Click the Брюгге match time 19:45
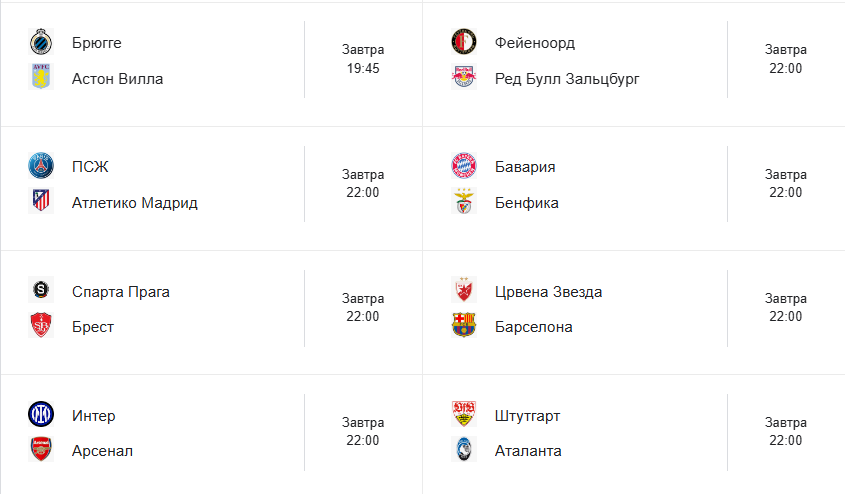This screenshot has width=845, height=494. point(363,69)
